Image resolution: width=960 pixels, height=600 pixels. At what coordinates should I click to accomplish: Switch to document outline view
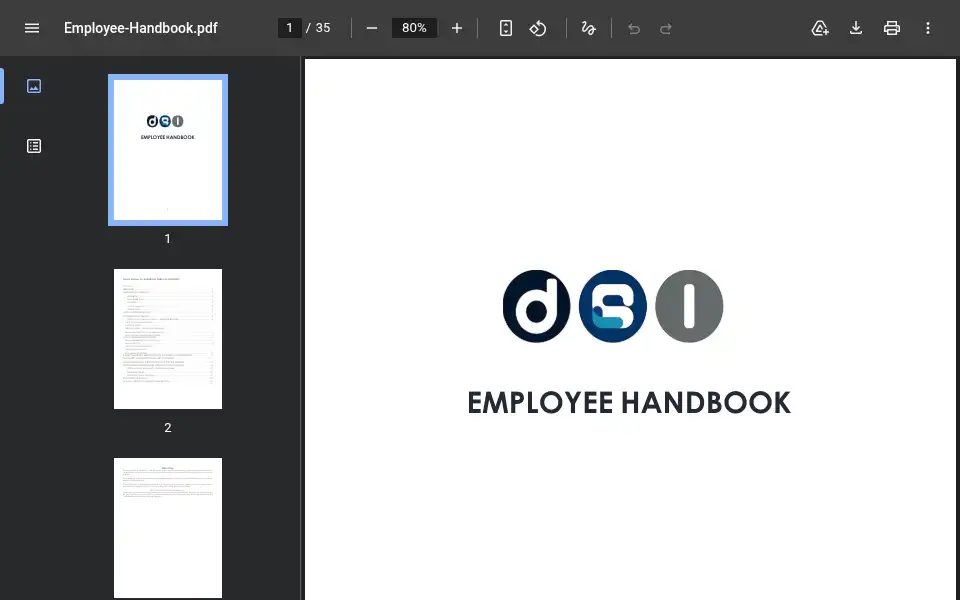(34, 146)
